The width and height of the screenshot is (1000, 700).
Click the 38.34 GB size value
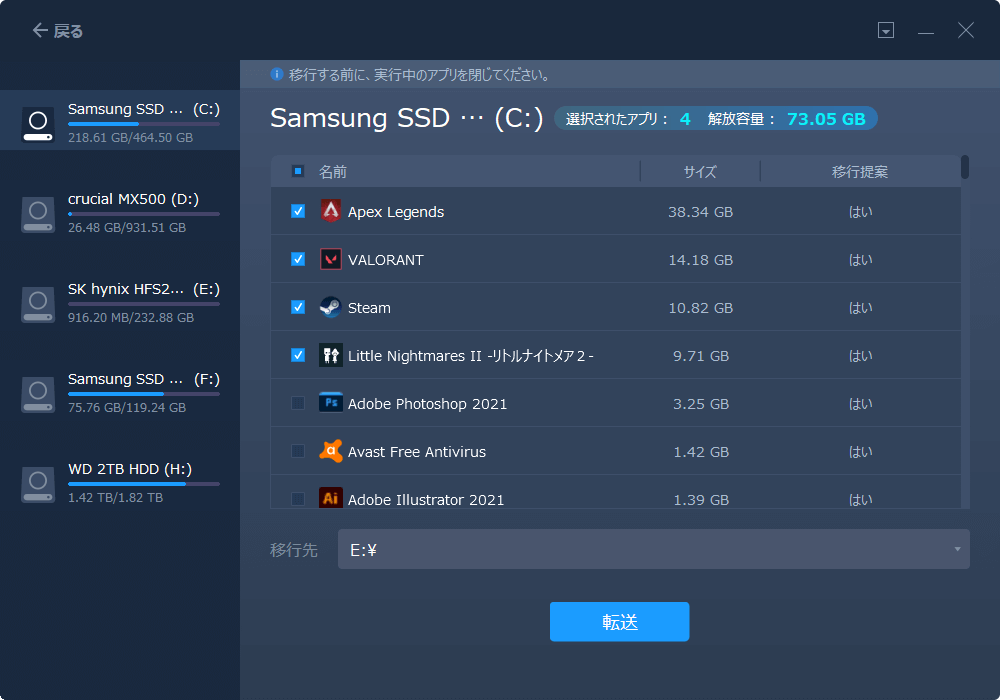(700, 212)
